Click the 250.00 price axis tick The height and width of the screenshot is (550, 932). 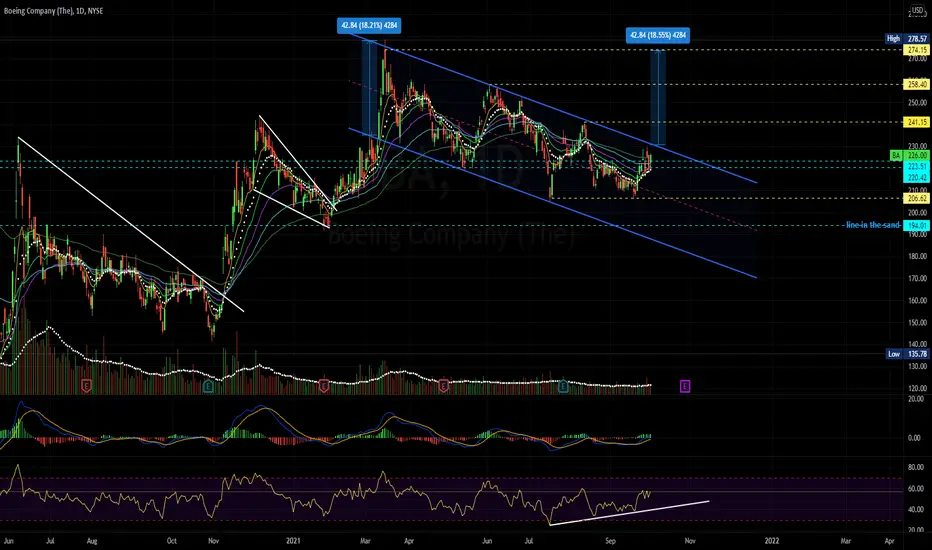click(917, 103)
